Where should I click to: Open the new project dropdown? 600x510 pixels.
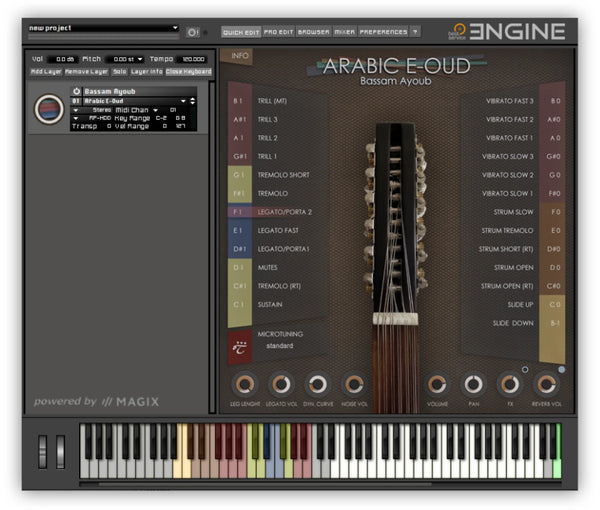click(175, 28)
